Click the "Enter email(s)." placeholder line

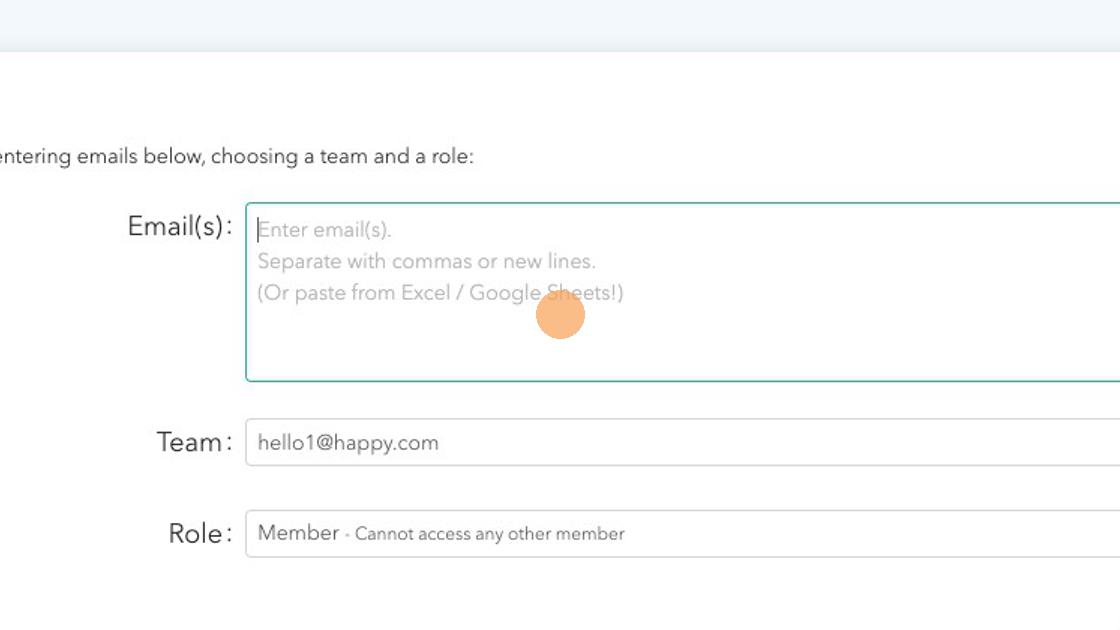(325, 230)
